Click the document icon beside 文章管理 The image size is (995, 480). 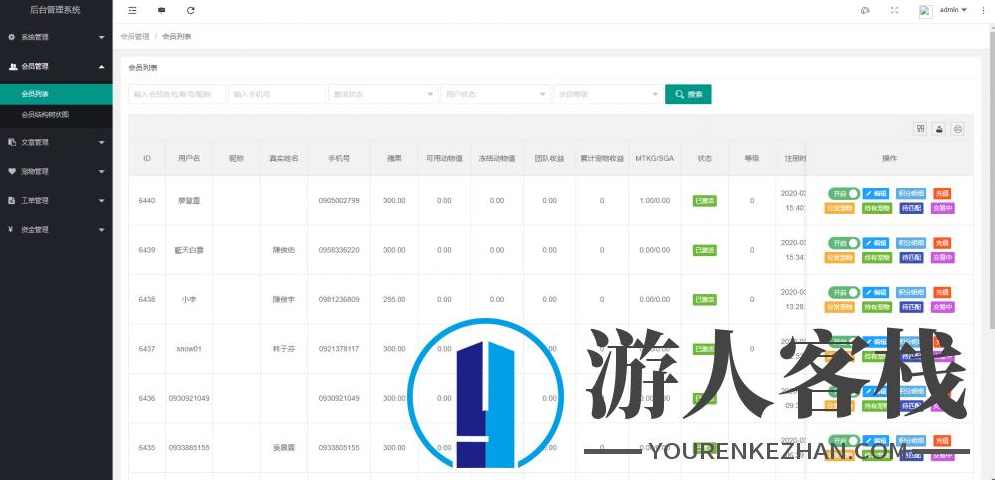pyautogui.click(x=11, y=142)
